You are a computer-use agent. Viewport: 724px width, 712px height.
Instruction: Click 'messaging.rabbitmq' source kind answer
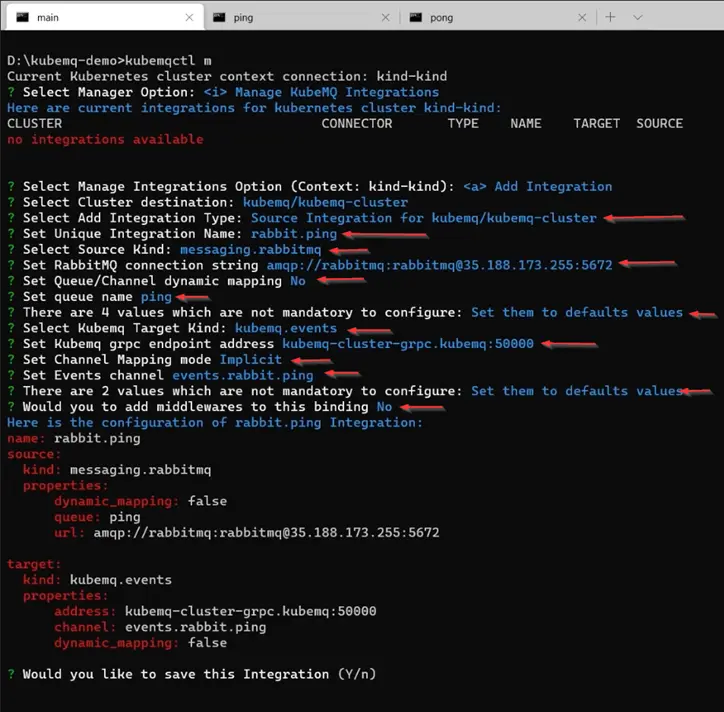pyautogui.click(x=251, y=249)
